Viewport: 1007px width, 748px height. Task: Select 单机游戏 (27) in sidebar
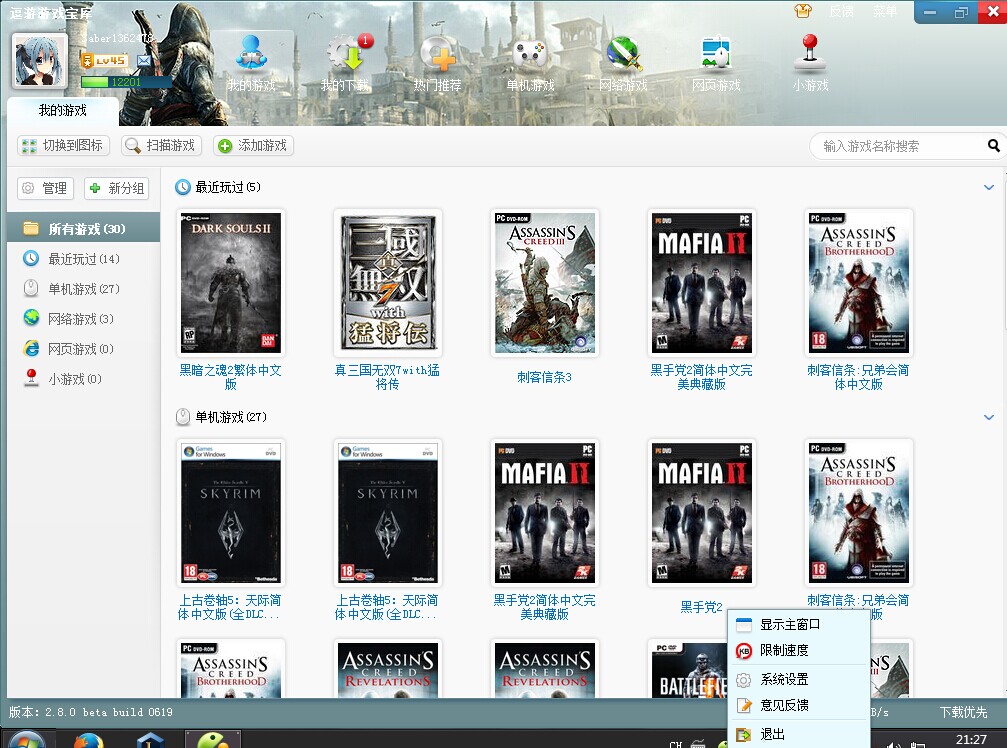83,289
